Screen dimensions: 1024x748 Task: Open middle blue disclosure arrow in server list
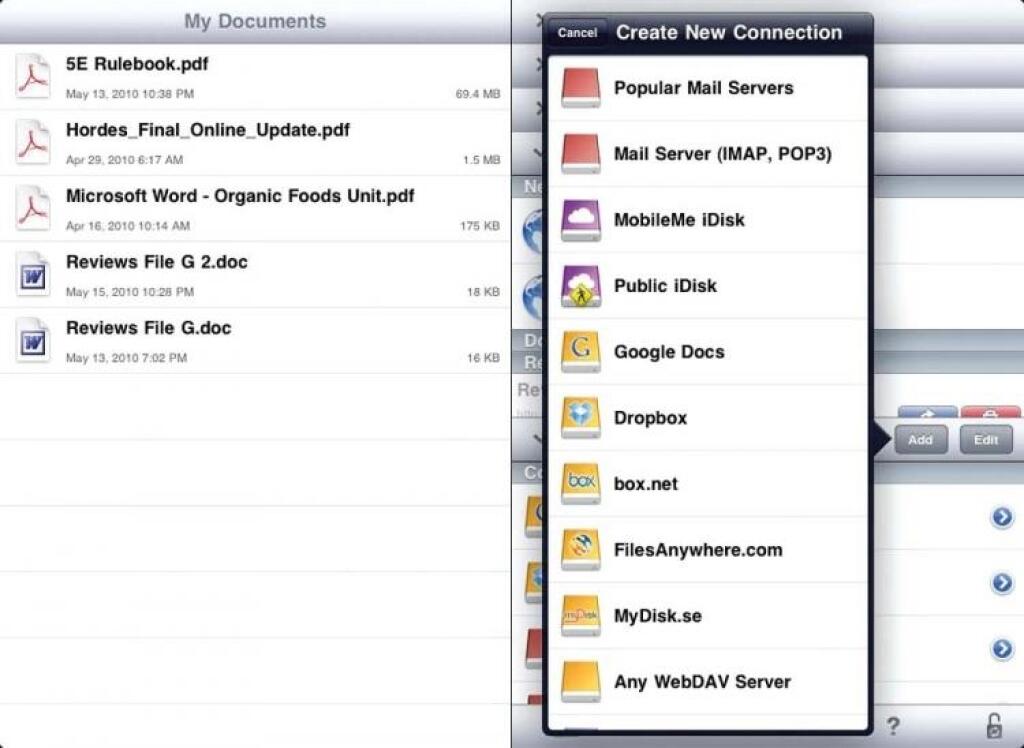(1002, 583)
